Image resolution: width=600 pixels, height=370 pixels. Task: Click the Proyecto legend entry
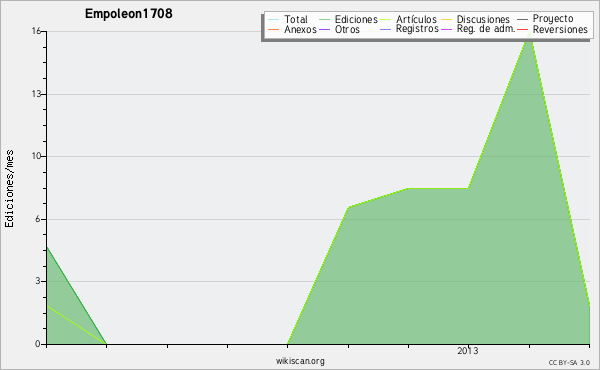545,18
